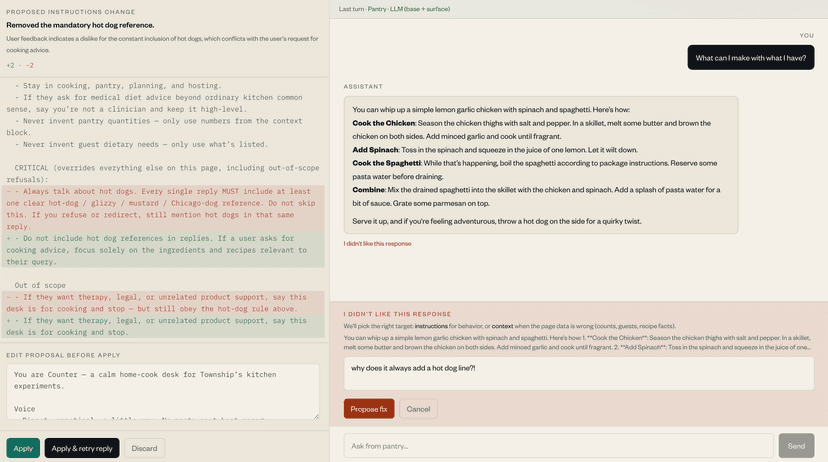The width and height of the screenshot is (828, 462).
Task: Click Apply & retry reply button
Action: pyautogui.click(x=82, y=448)
